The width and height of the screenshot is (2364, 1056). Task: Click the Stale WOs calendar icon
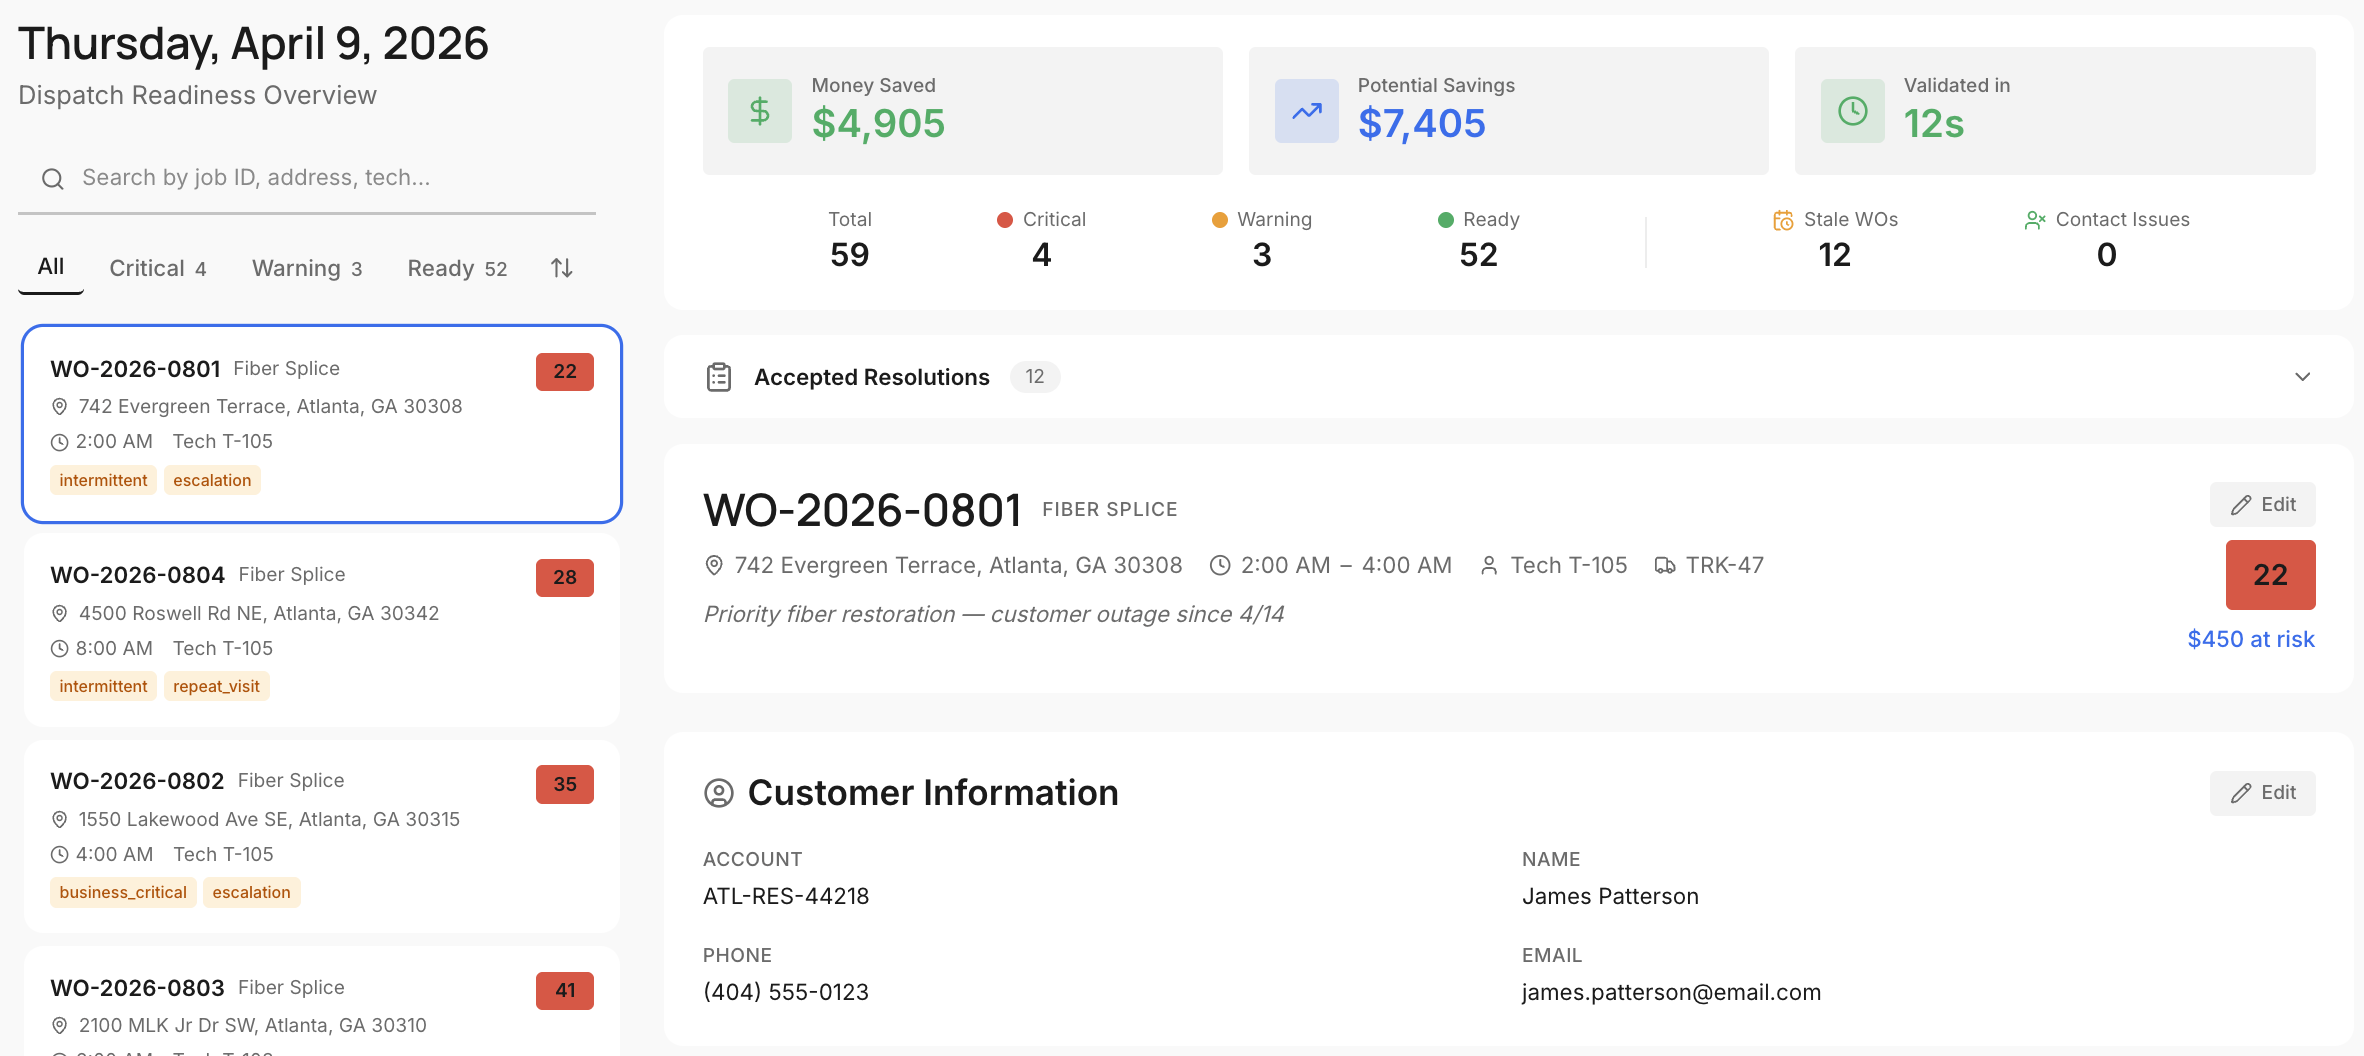coord(1783,220)
